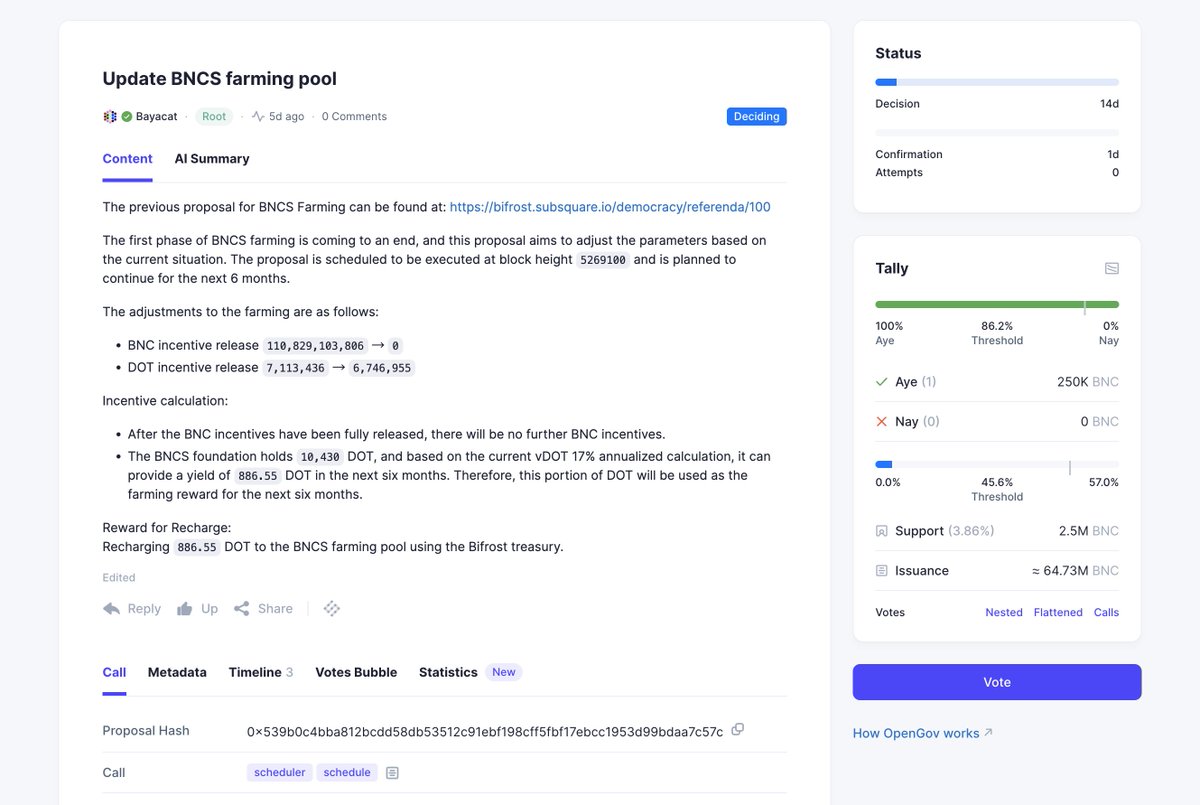Click the Support threshold progress bar

pyautogui.click(x=997, y=464)
